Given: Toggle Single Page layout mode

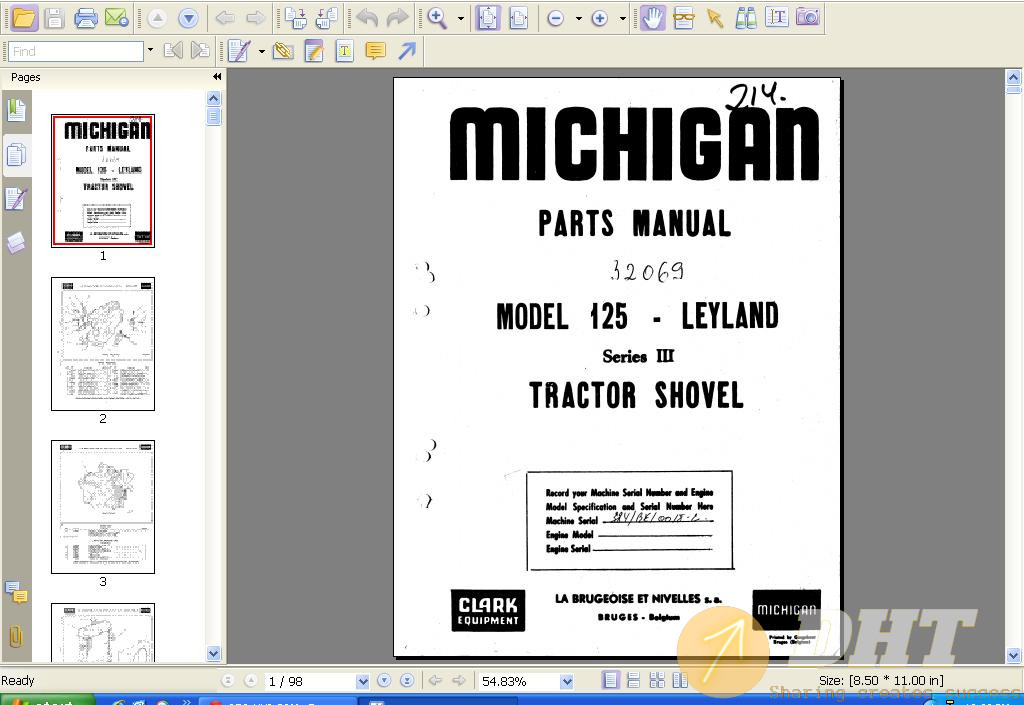Looking at the screenshot, I should [x=610, y=681].
